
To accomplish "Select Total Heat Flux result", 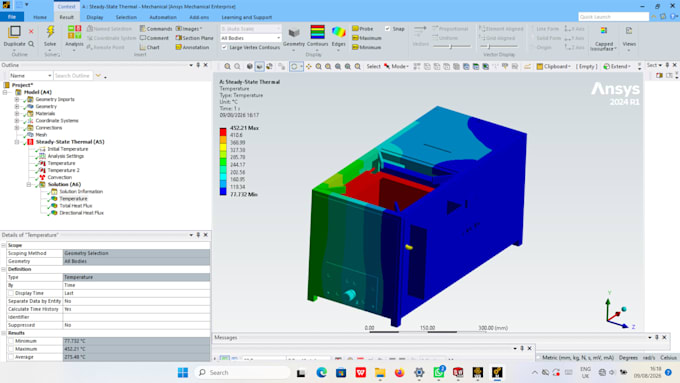I will coord(75,206).
